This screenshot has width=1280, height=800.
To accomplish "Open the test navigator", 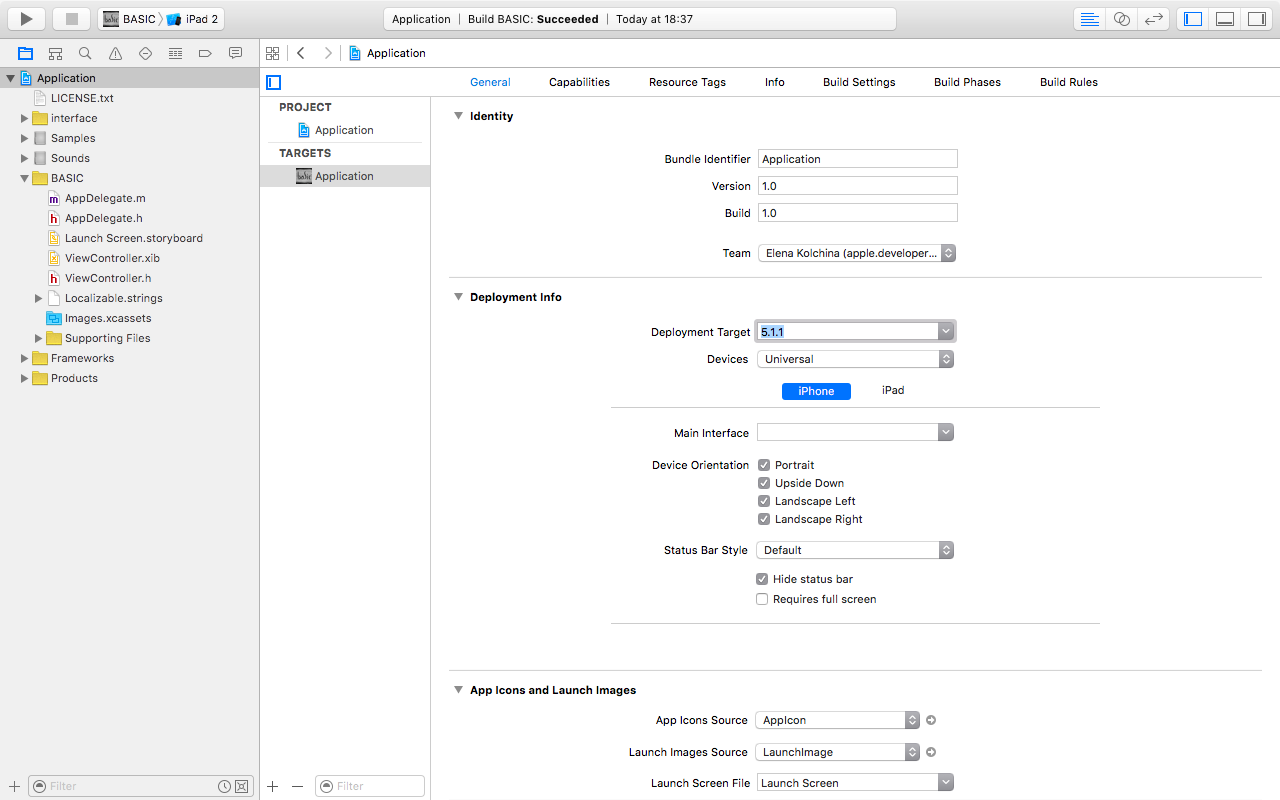I will point(145,53).
